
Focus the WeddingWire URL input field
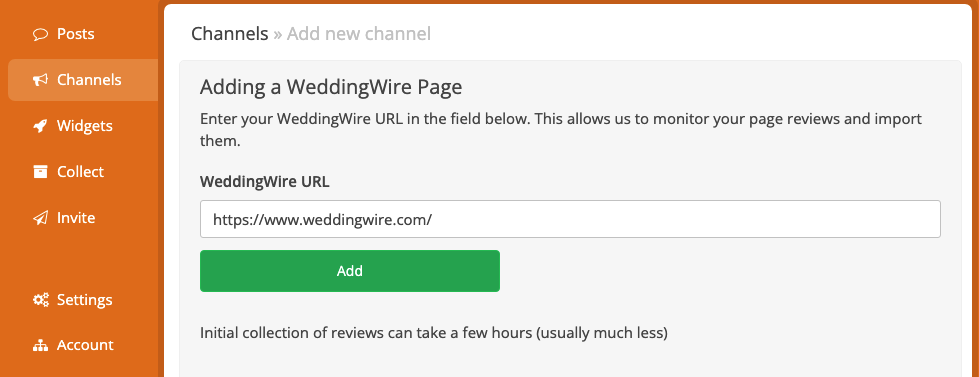pos(570,219)
